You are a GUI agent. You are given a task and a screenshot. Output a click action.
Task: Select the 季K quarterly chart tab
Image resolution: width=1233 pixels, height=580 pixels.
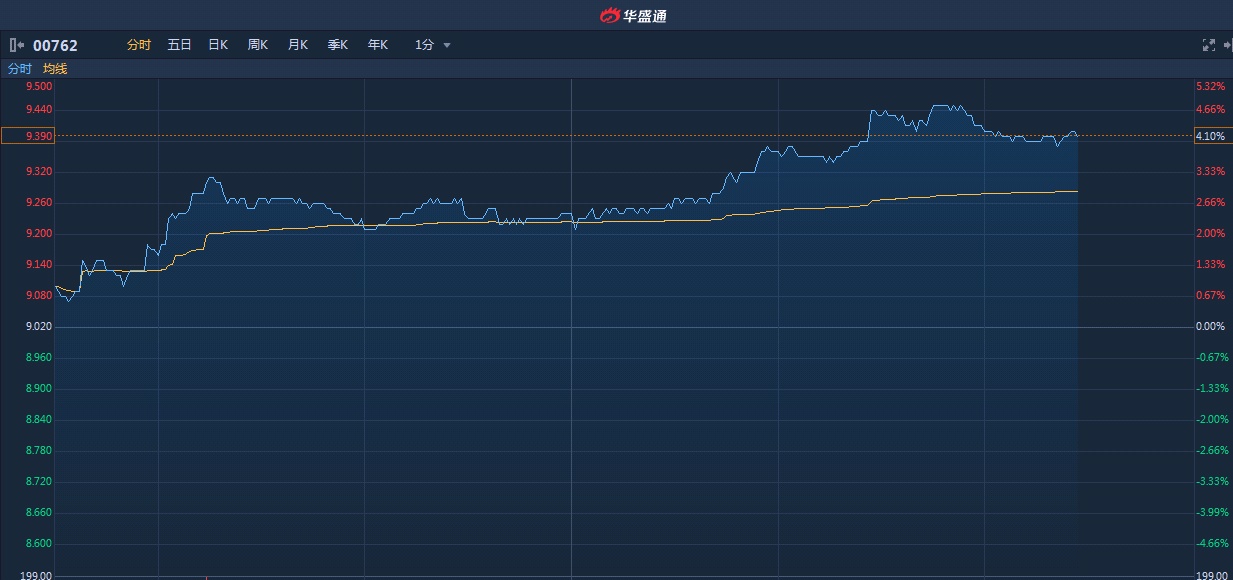tap(338, 45)
